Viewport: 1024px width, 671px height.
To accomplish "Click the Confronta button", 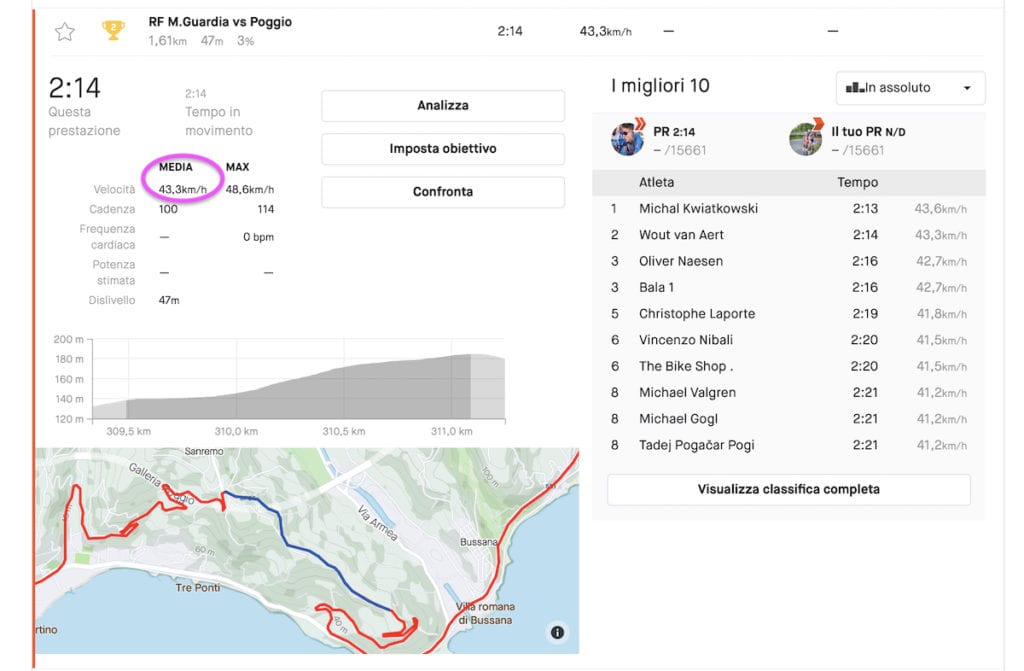I will (x=442, y=192).
